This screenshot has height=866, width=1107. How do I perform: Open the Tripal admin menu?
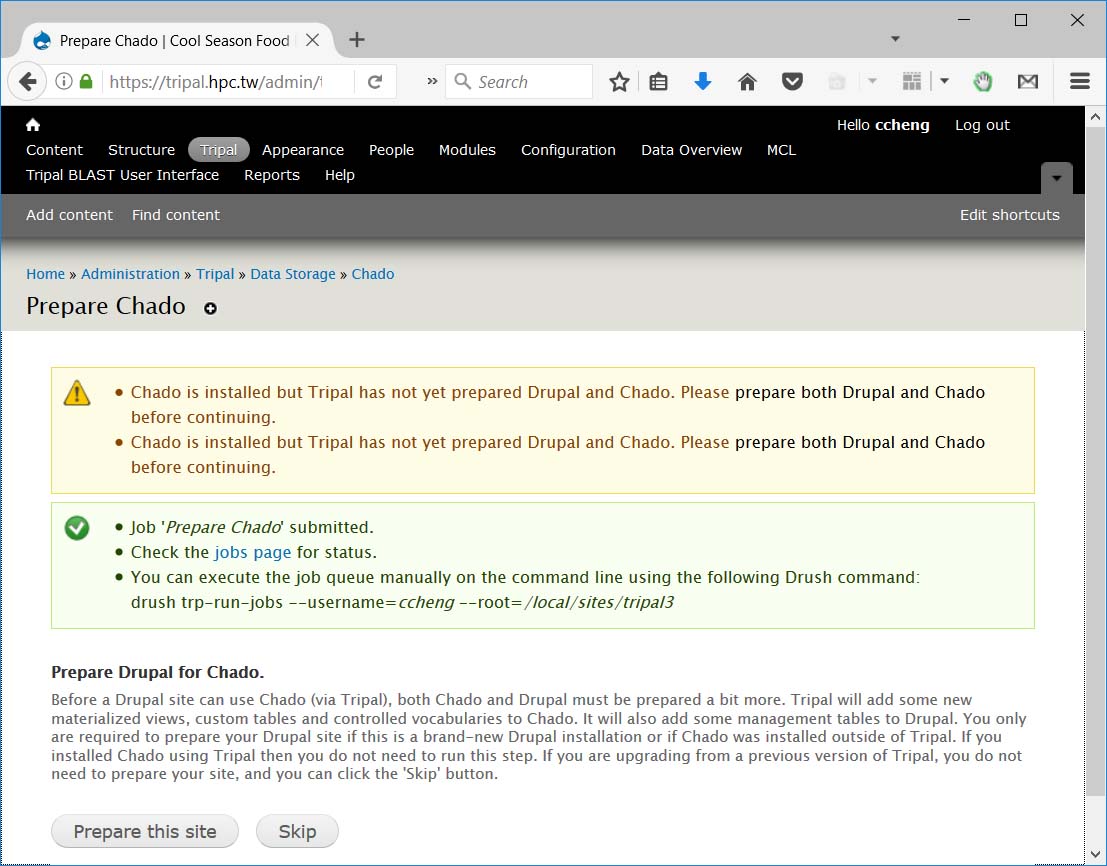point(218,150)
